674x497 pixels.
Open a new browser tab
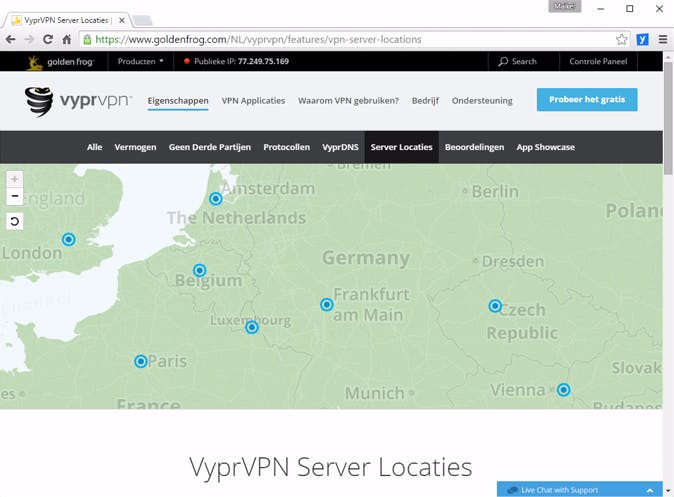tap(142, 20)
